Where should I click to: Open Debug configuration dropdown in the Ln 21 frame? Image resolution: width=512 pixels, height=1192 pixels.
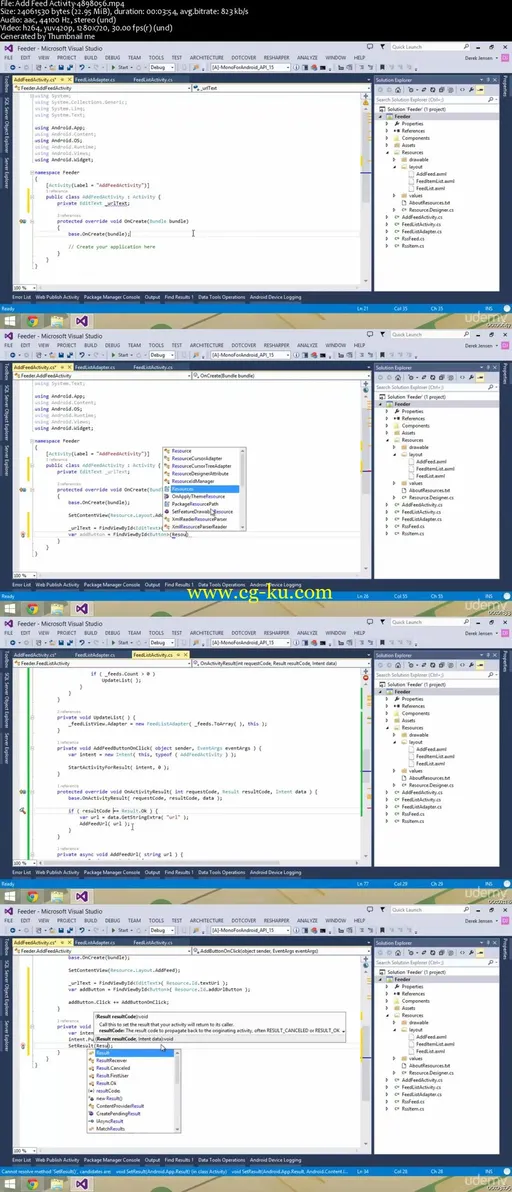point(162,67)
